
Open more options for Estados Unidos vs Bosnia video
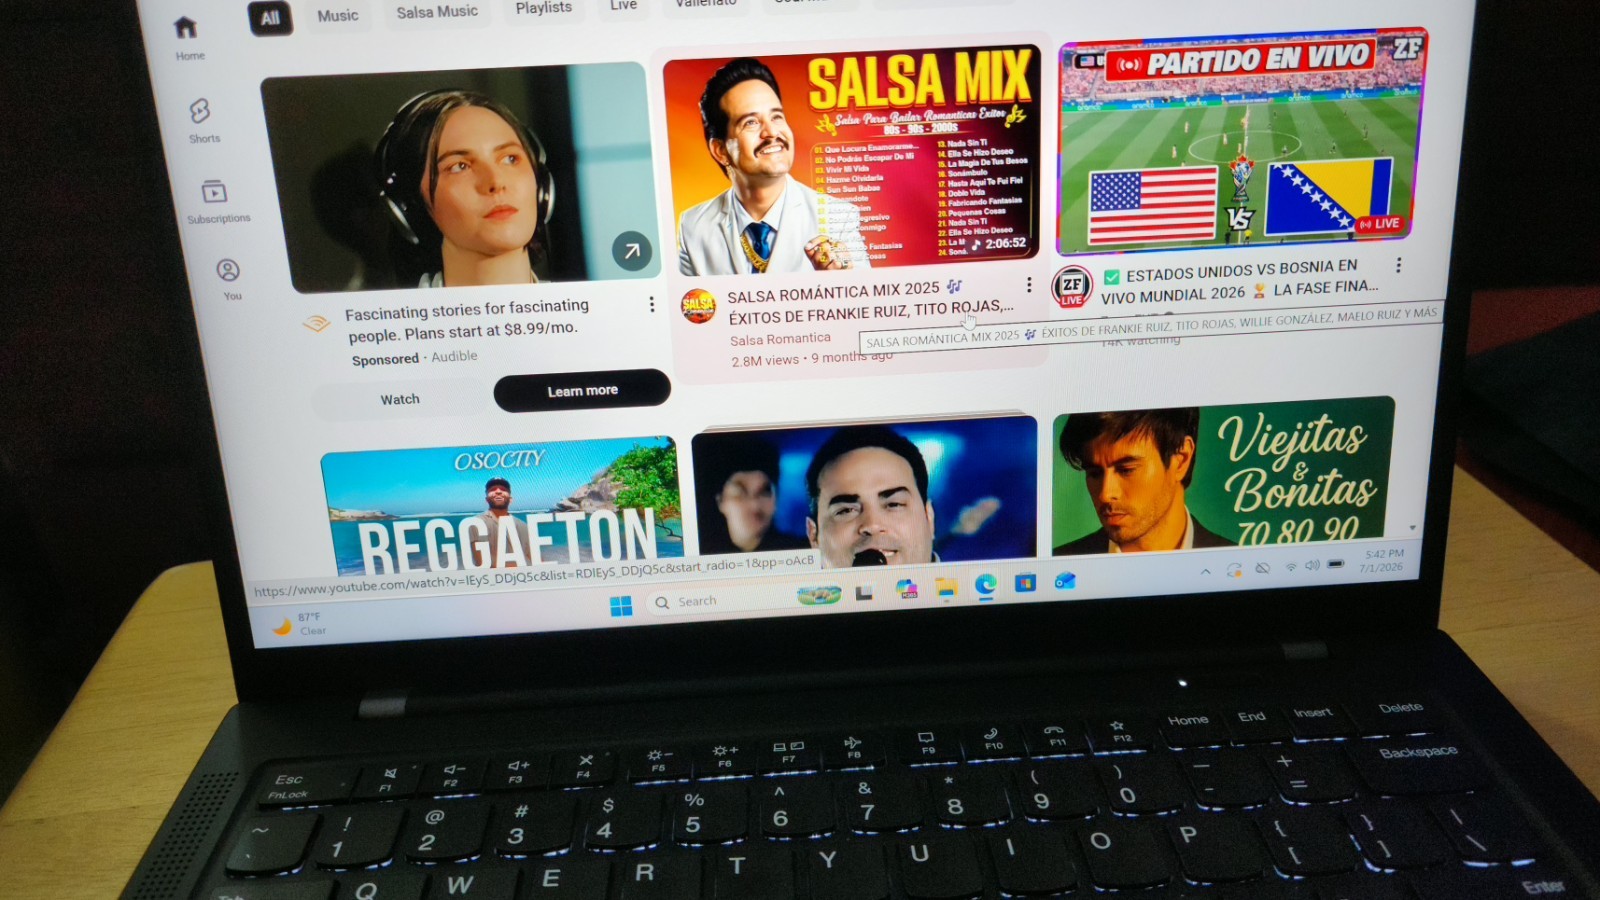(x=1398, y=265)
